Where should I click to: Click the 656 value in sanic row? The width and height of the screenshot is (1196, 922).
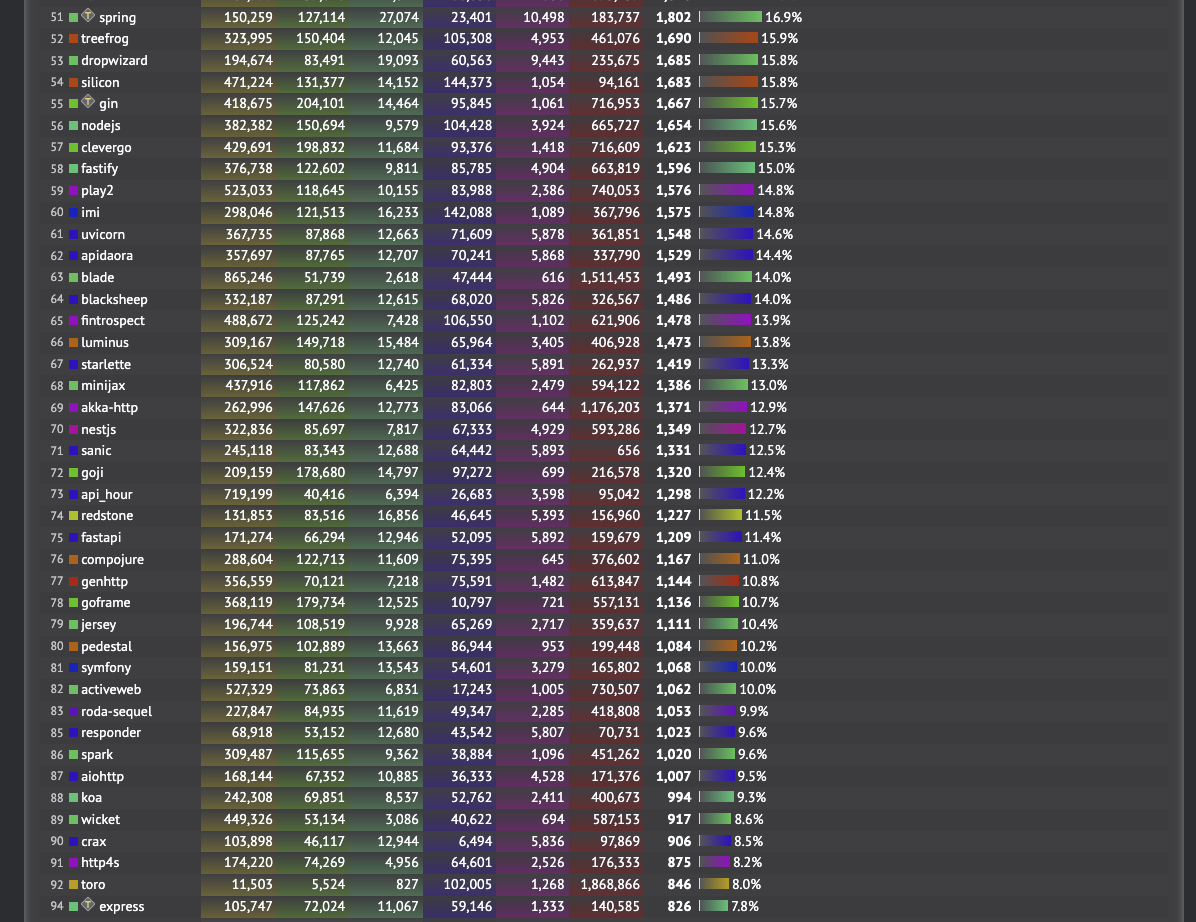[x=629, y=451]
